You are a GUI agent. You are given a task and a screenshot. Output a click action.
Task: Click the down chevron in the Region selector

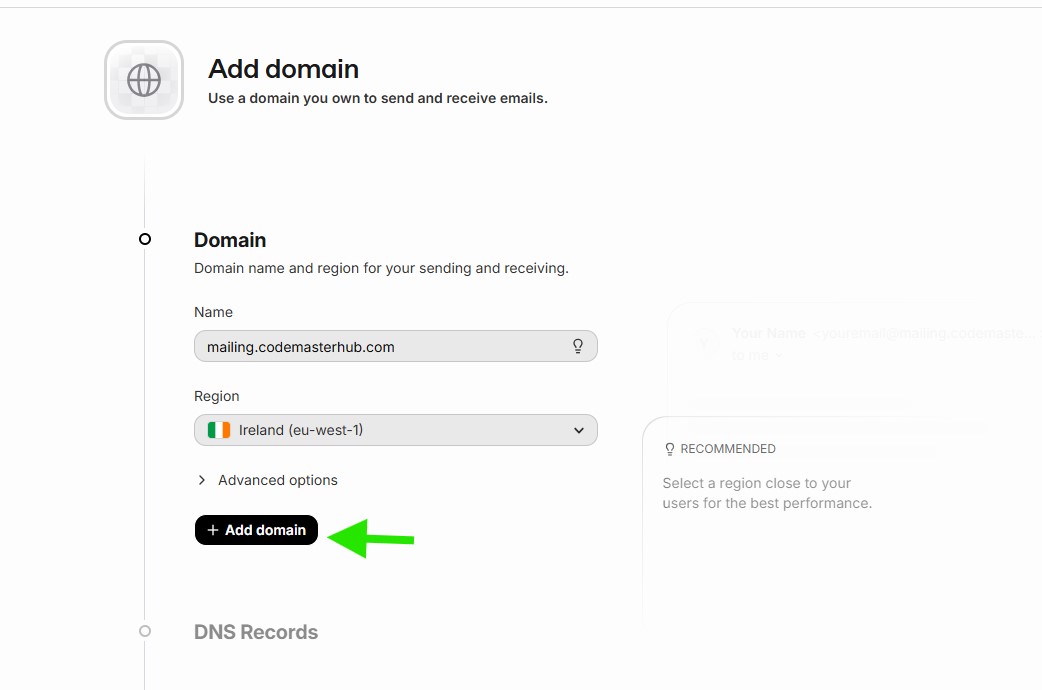click(x=578, y=430)
